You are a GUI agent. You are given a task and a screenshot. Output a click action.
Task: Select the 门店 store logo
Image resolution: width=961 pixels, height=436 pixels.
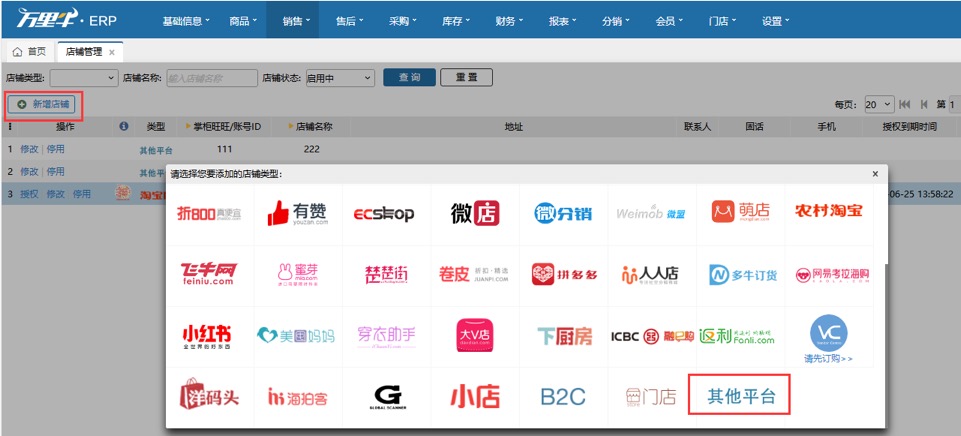point(650,397)
